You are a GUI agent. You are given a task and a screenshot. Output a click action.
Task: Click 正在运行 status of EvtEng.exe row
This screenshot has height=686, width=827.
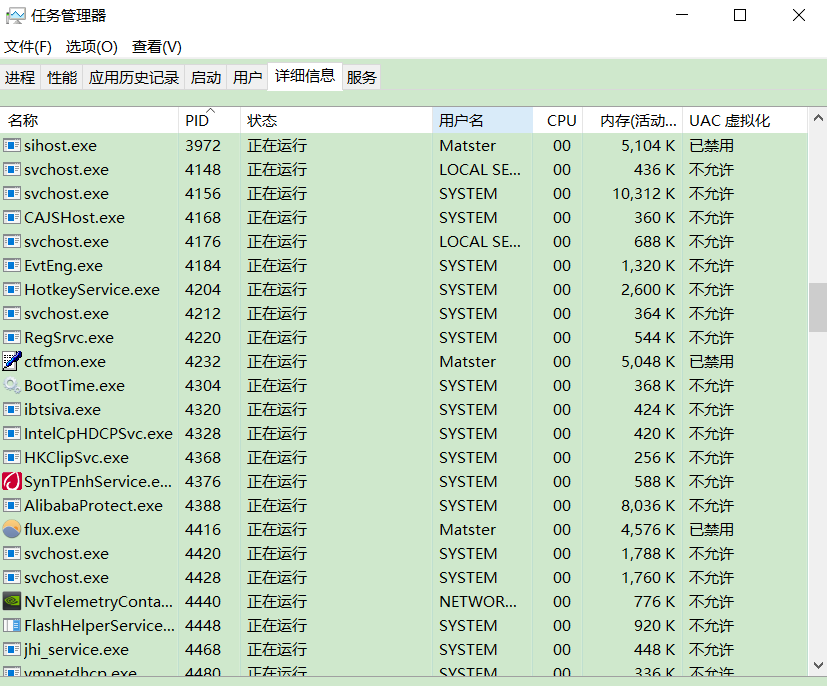point(277,266)
